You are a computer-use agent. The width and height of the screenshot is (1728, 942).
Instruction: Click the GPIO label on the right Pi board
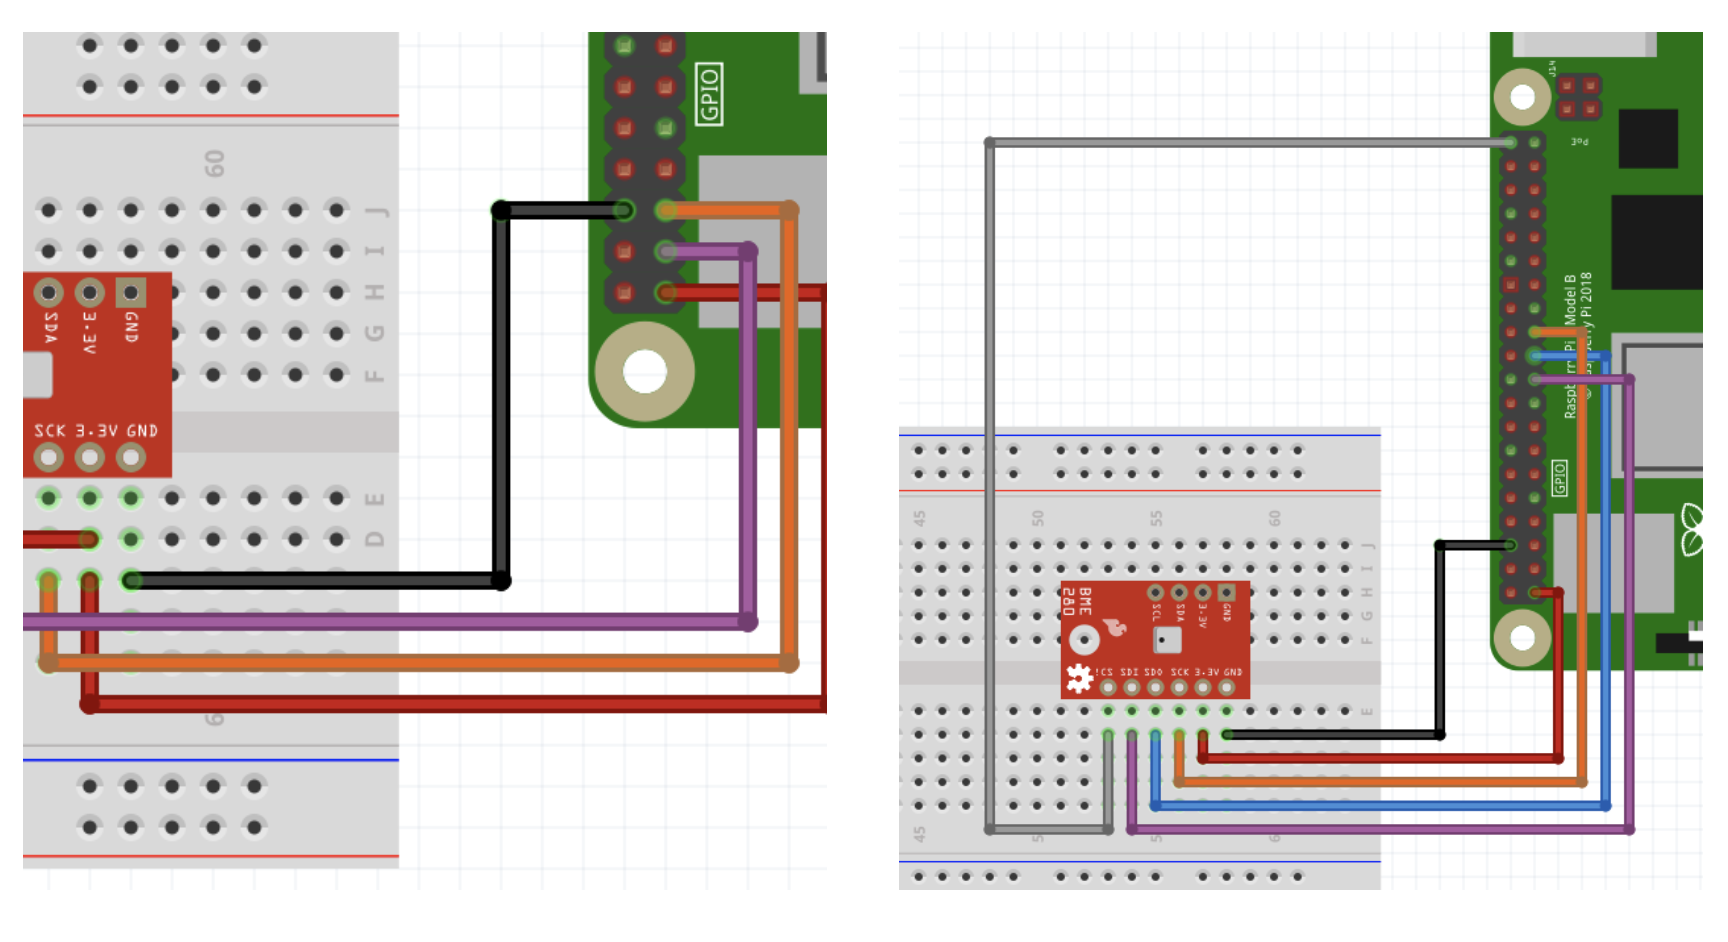pos(1562,478)
